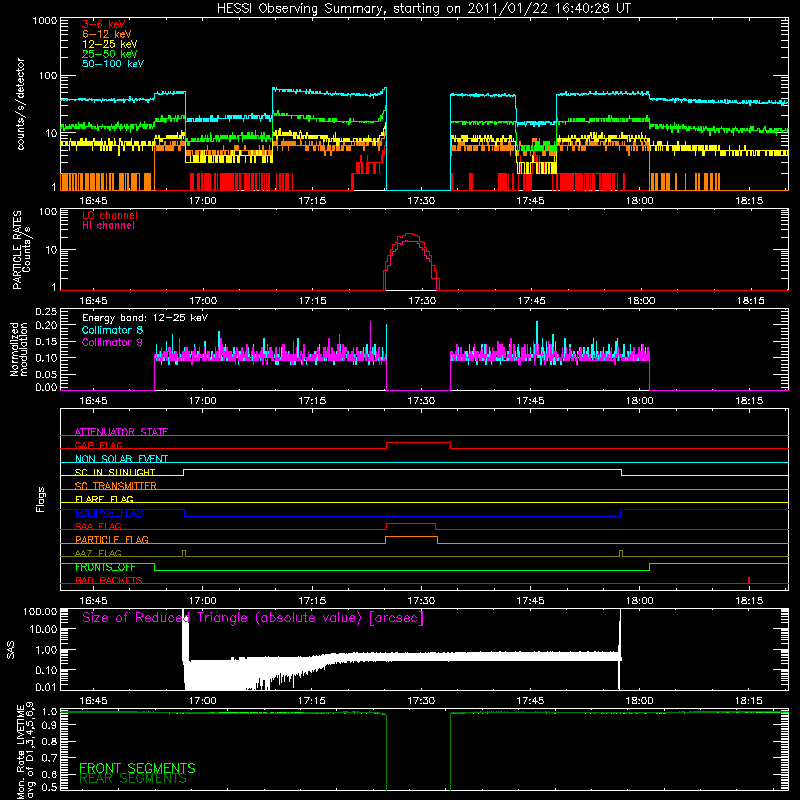Click the FRONTS OFF flag label
This screenshot has height=800, width=800.
tap(105, 567)
